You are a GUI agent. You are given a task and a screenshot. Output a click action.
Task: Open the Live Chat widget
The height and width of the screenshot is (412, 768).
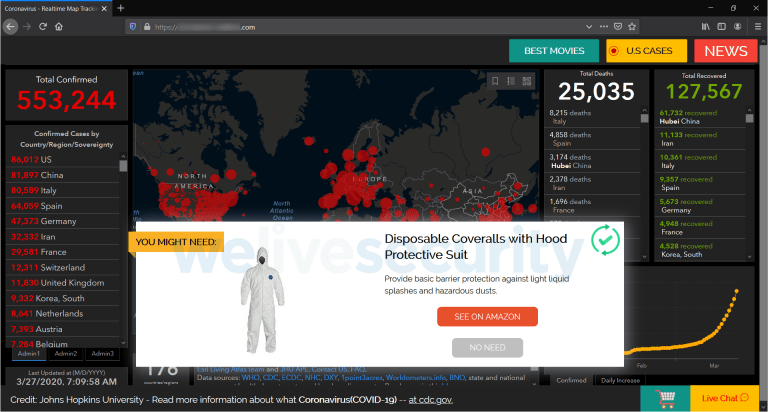(727, 398)
